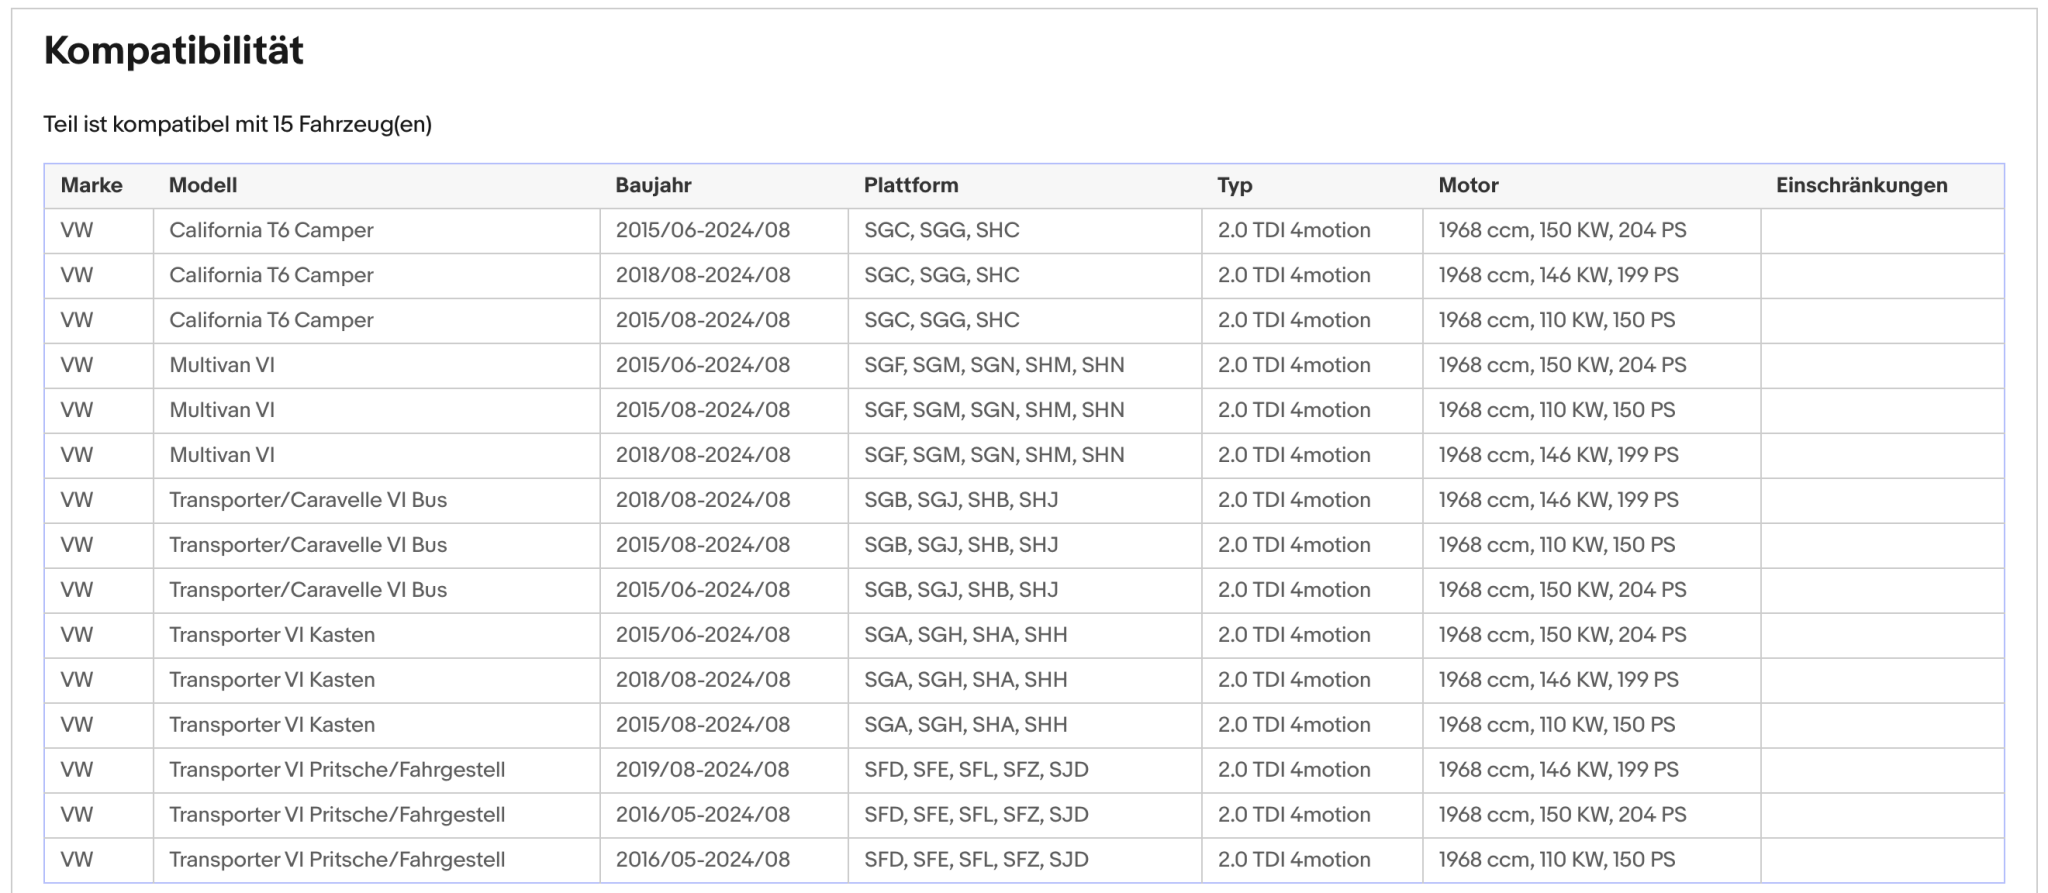Click the Einschränkungen column header
Viewport: 2048px width, 893px height.
click(1862, 185)
